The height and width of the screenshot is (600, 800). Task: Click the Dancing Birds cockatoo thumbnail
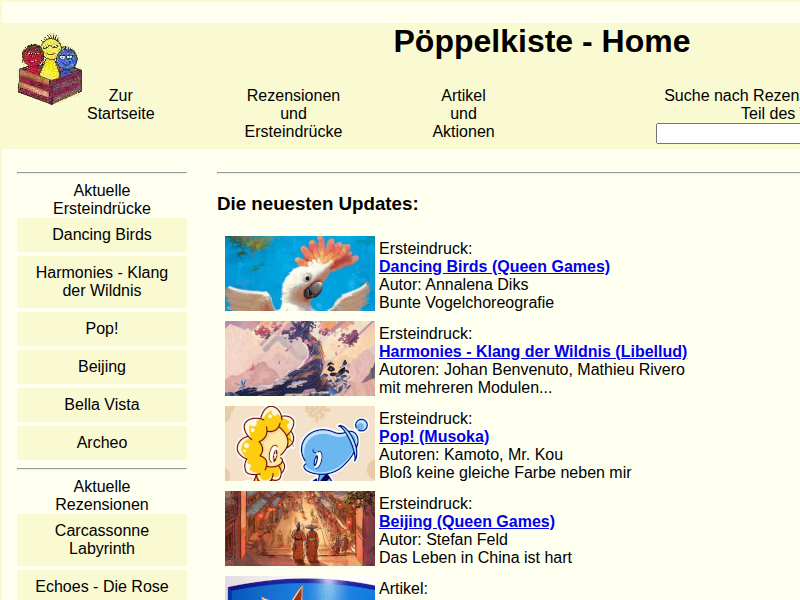coord(300,273)
